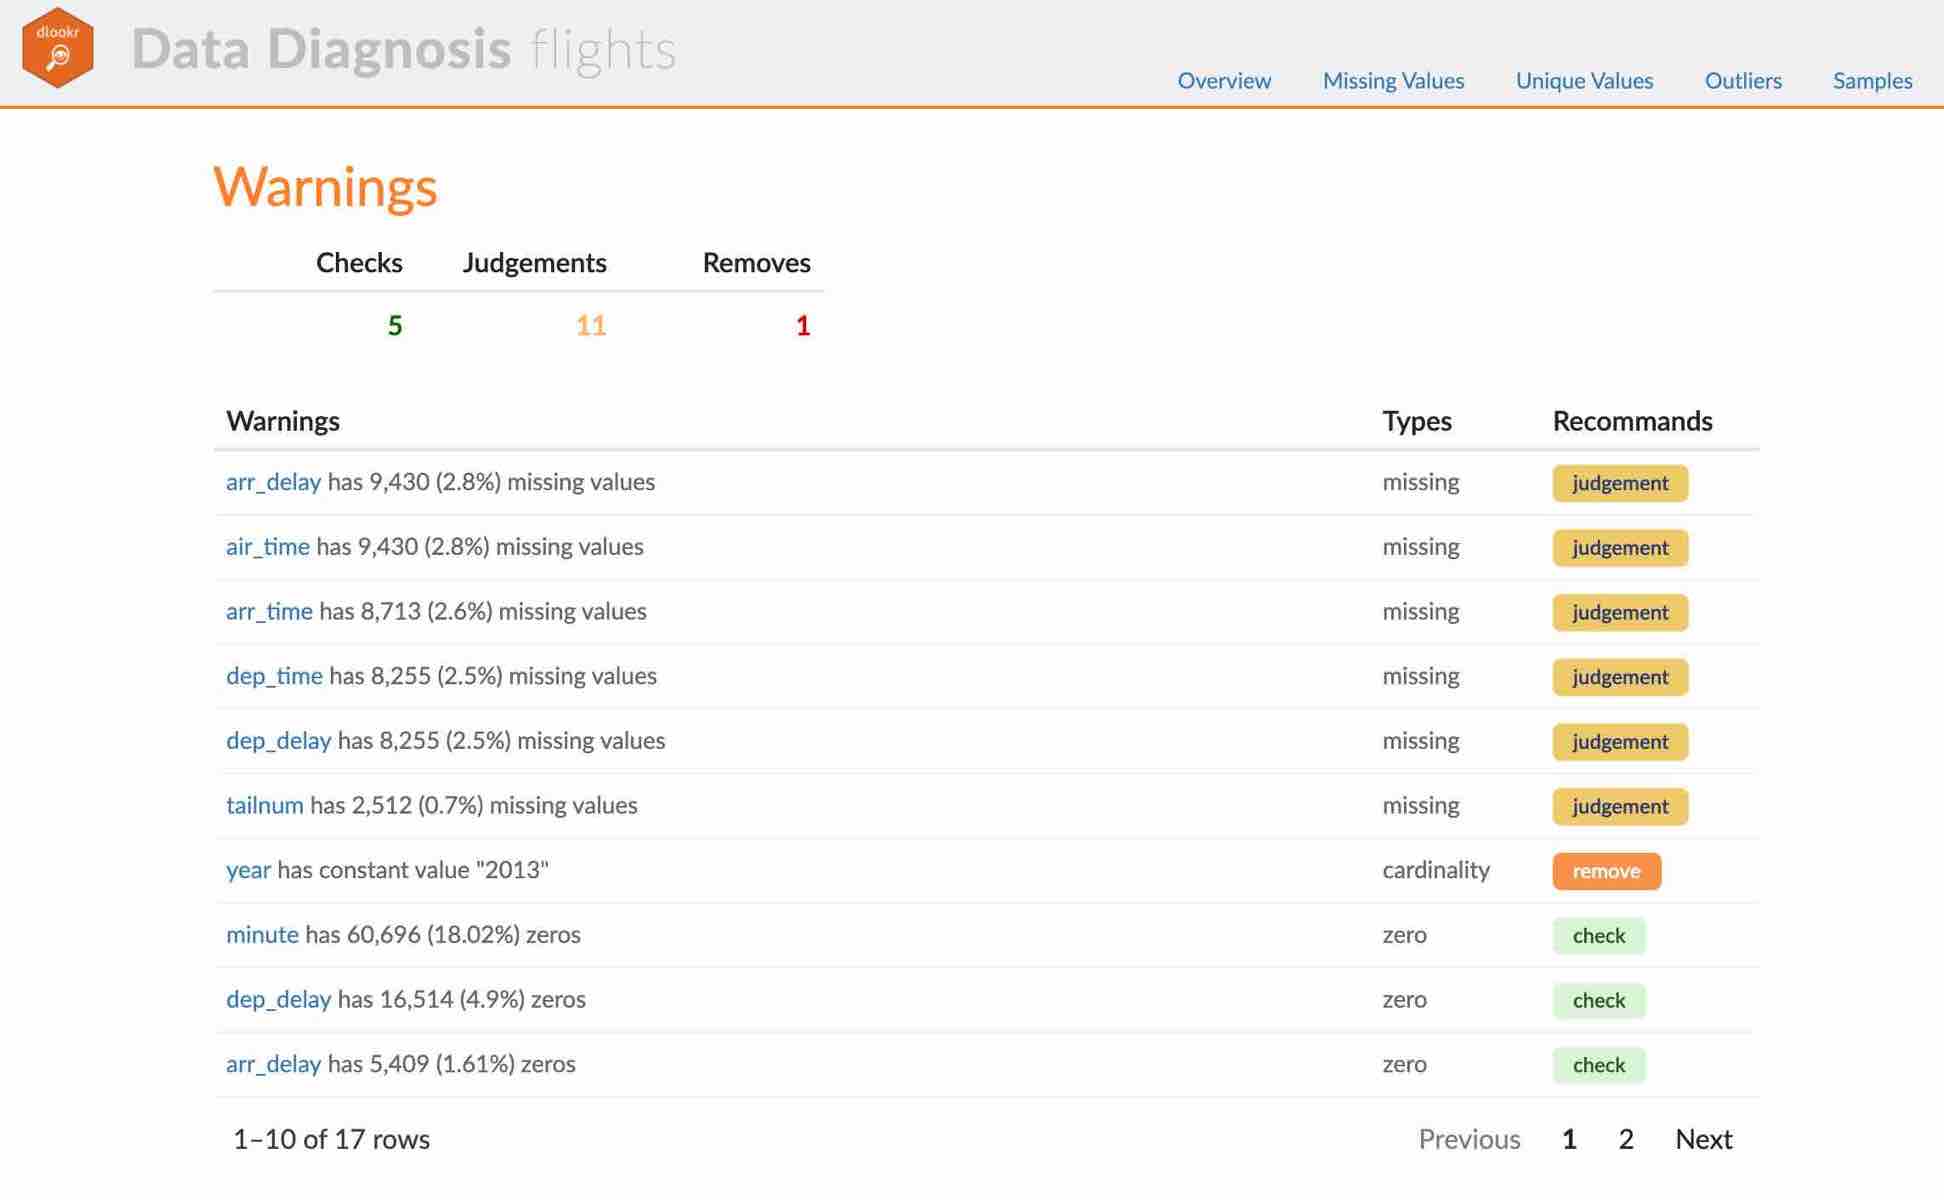This screenshot has width=1944, height=1200.
Task: Sort by the Types column header
Action: [1416, 421]
